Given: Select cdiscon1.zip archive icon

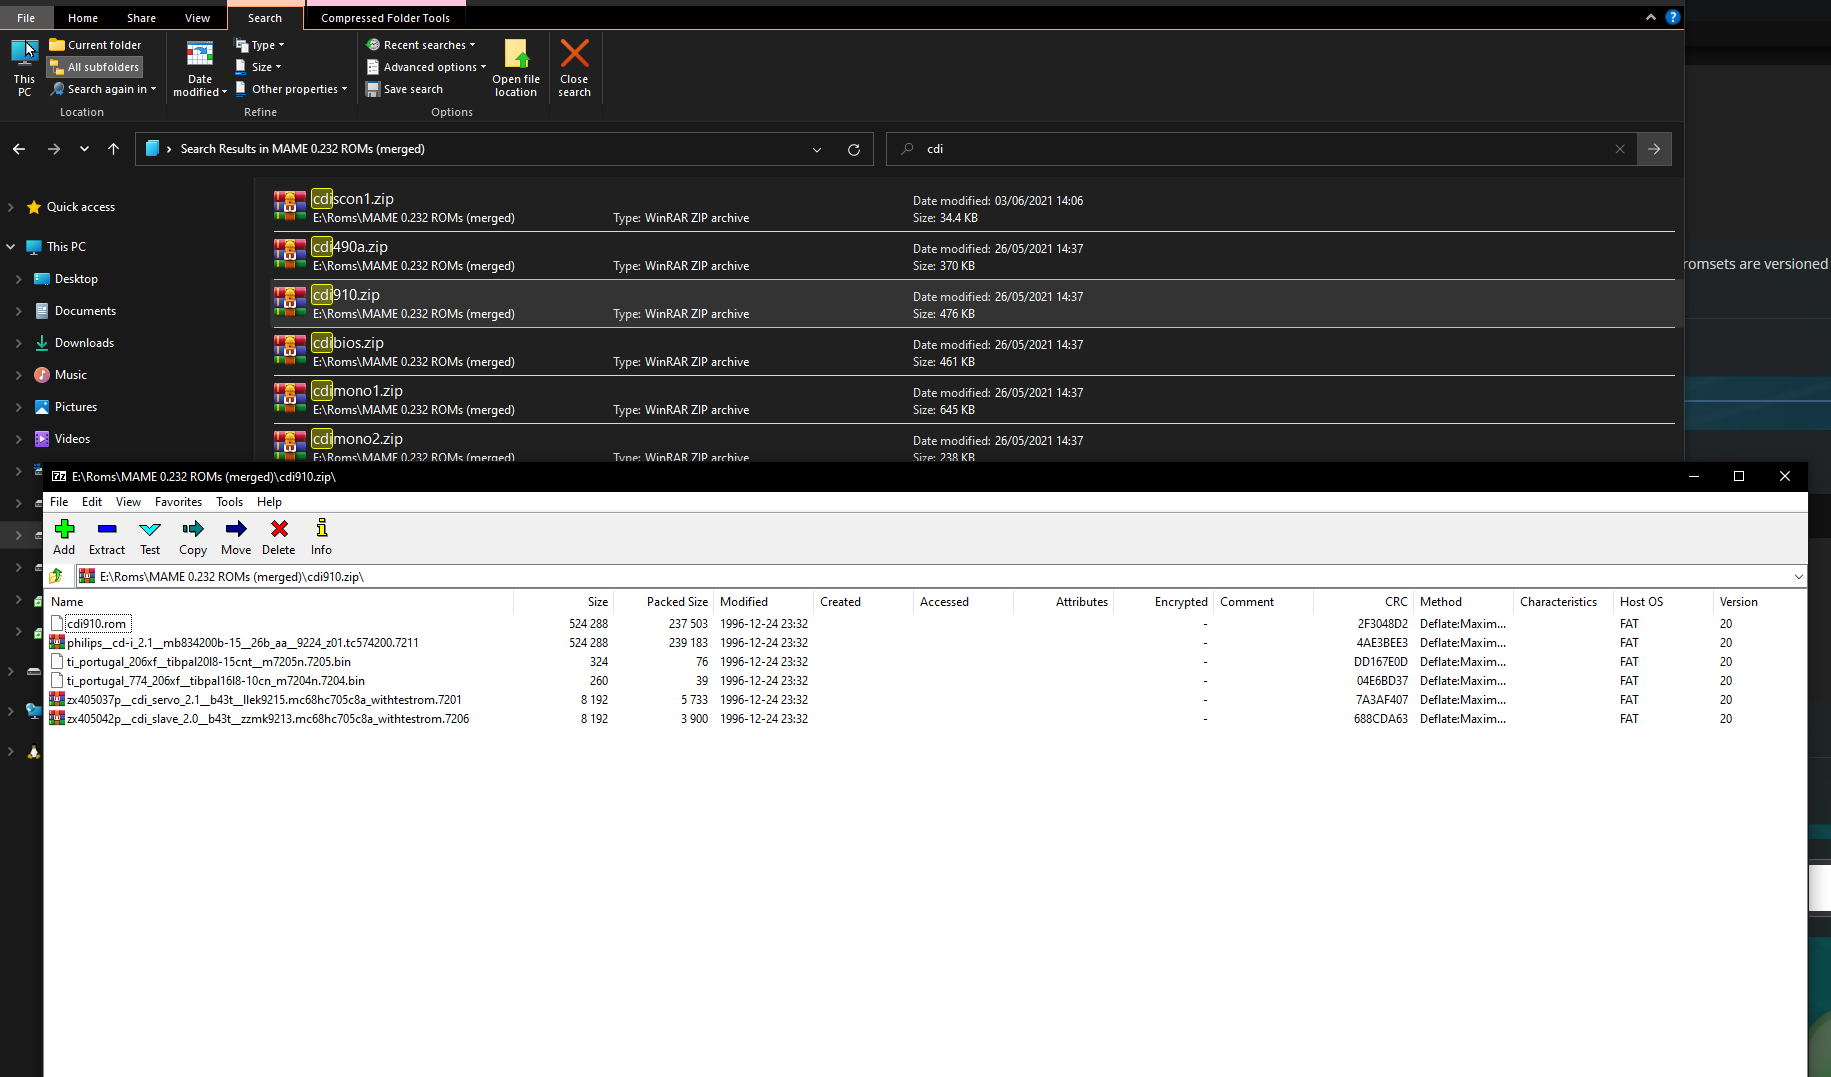Looking at the screenshot, I should pyautogui.click(x=290, y=206).
